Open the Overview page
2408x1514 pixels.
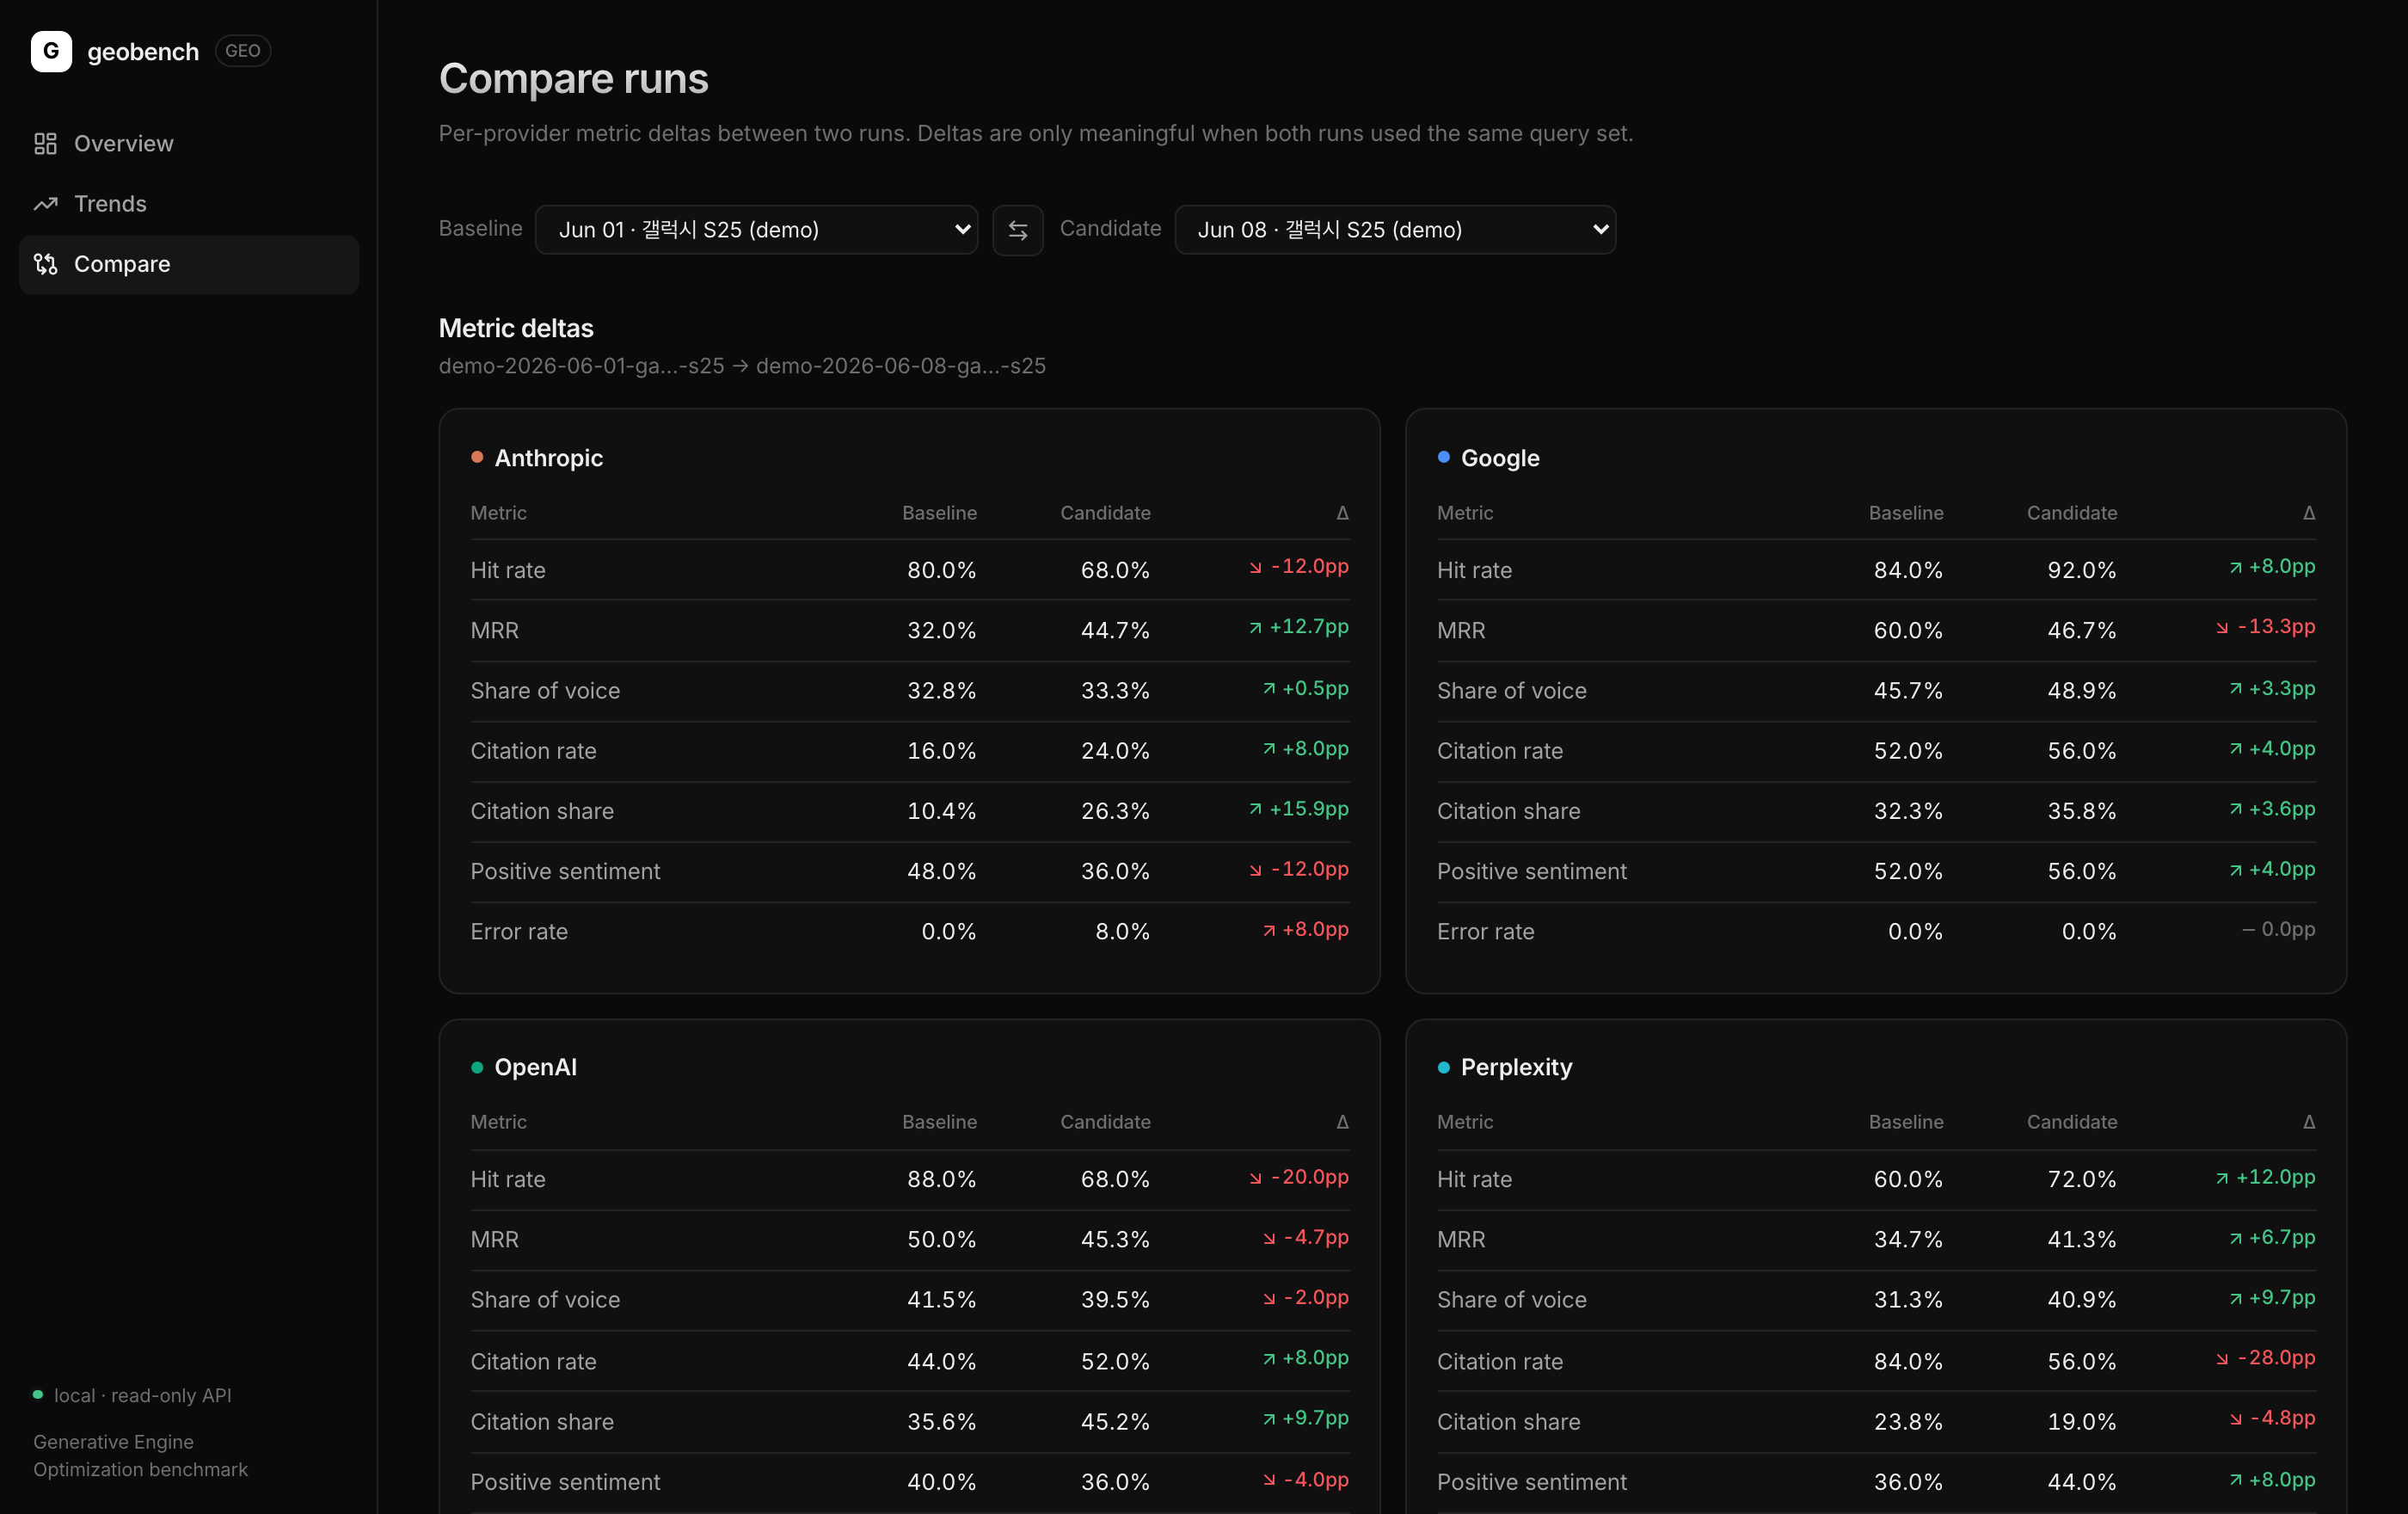click(189, 144)
